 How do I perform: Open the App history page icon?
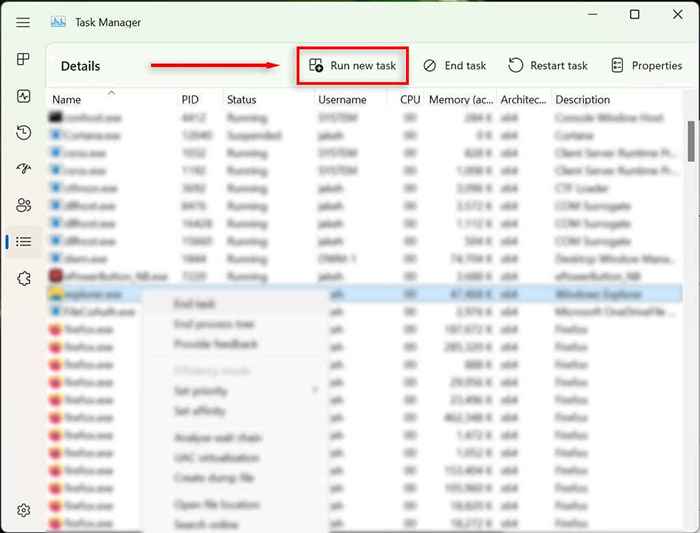pos(23,133)
